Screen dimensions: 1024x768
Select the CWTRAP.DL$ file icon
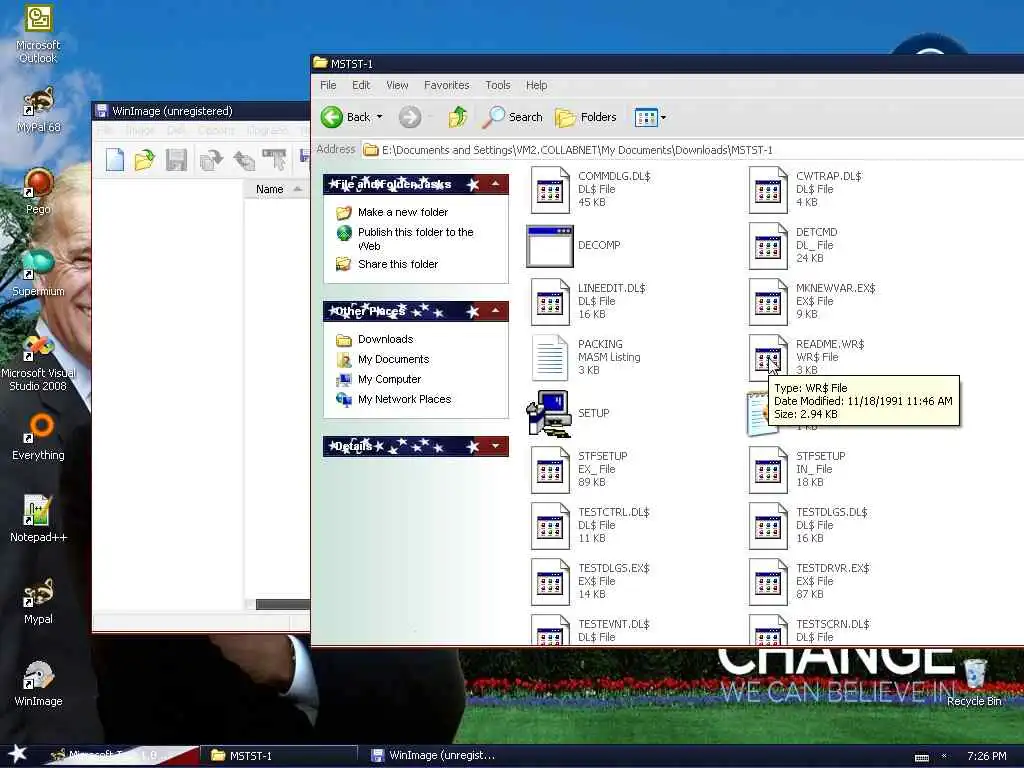tap(768, 189)
